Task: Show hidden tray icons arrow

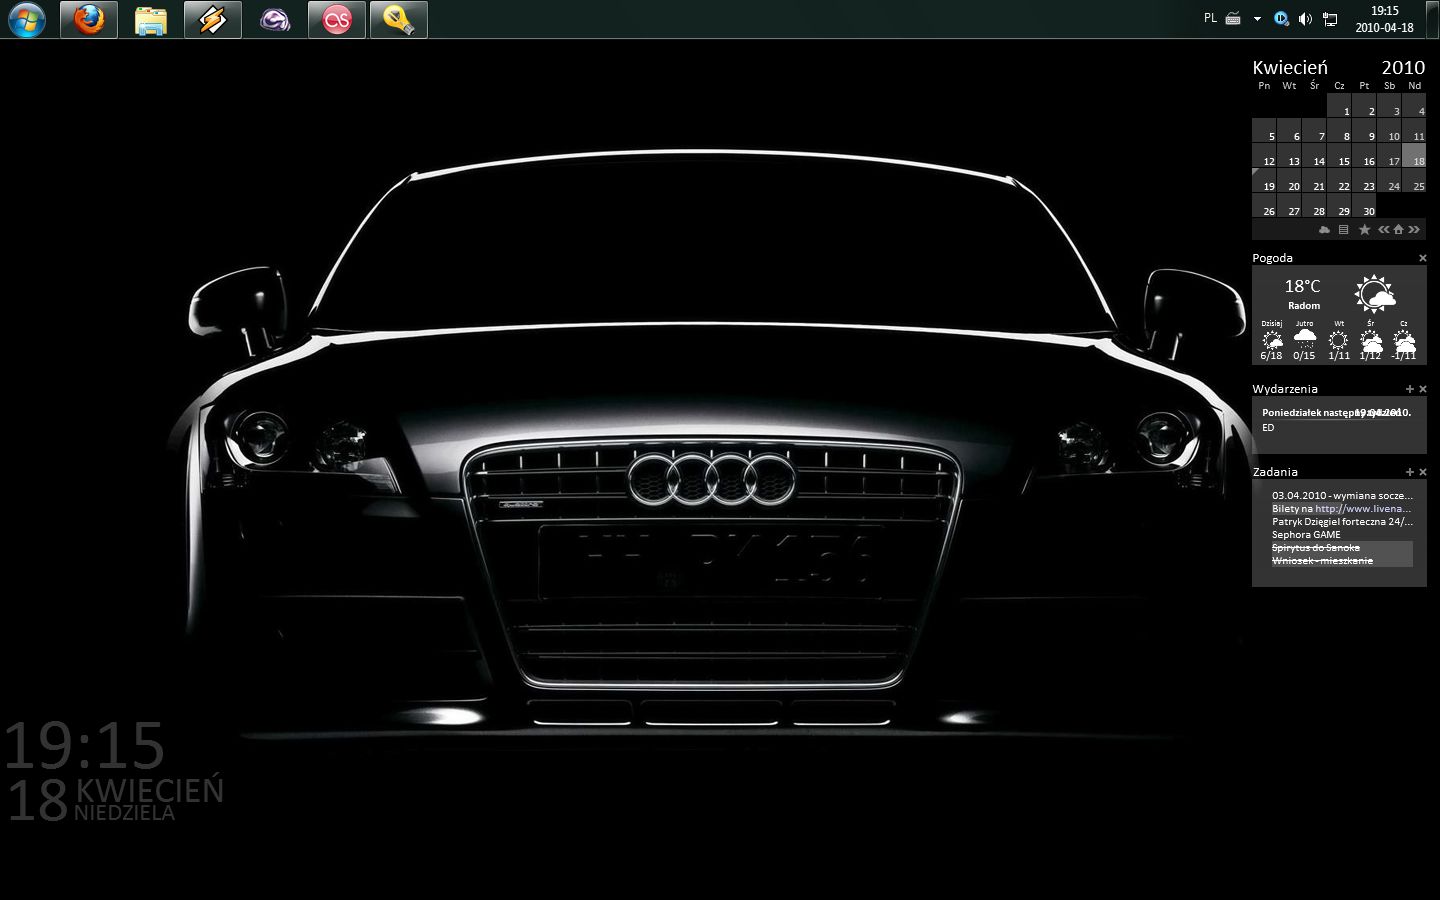Action: [x=1257, y=18]
